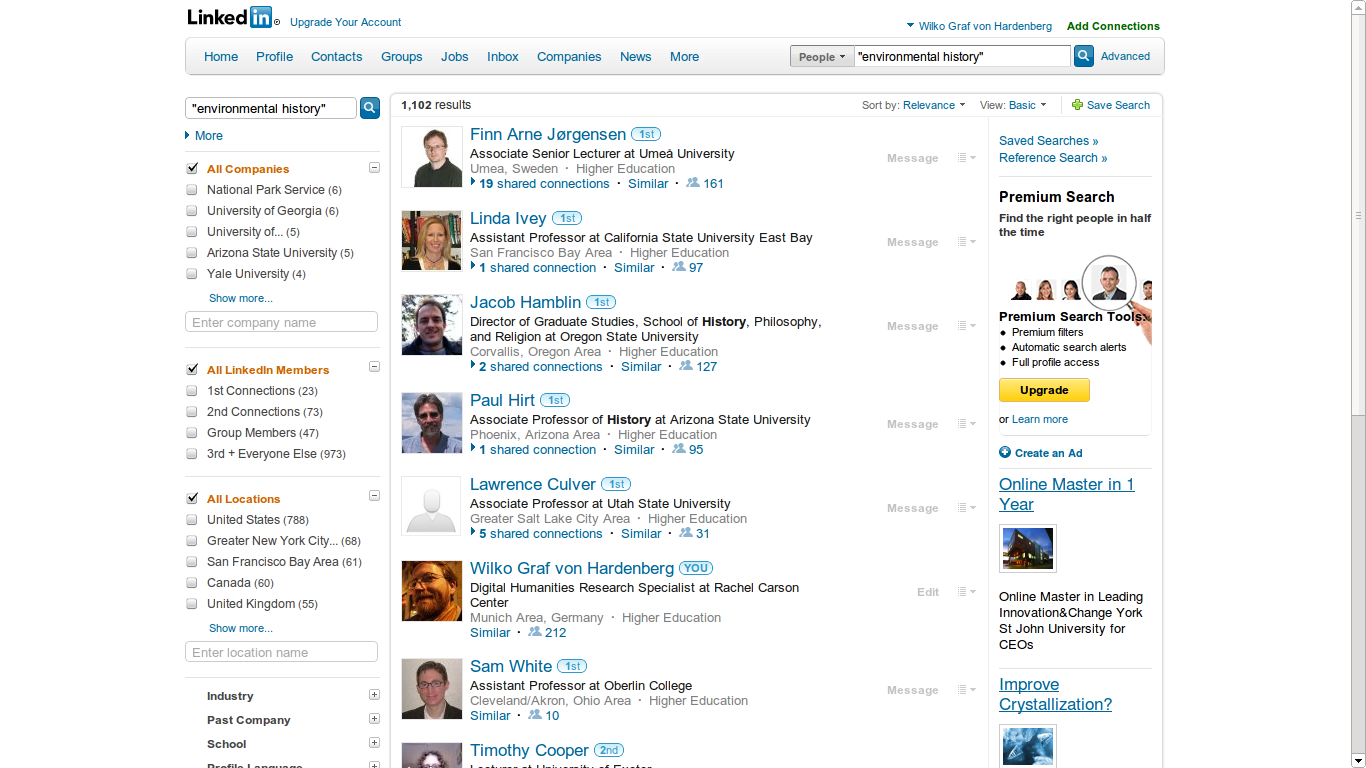The image size is (1366, 768).
Task: Click connections icon next to 161
Action: (693, 183)
